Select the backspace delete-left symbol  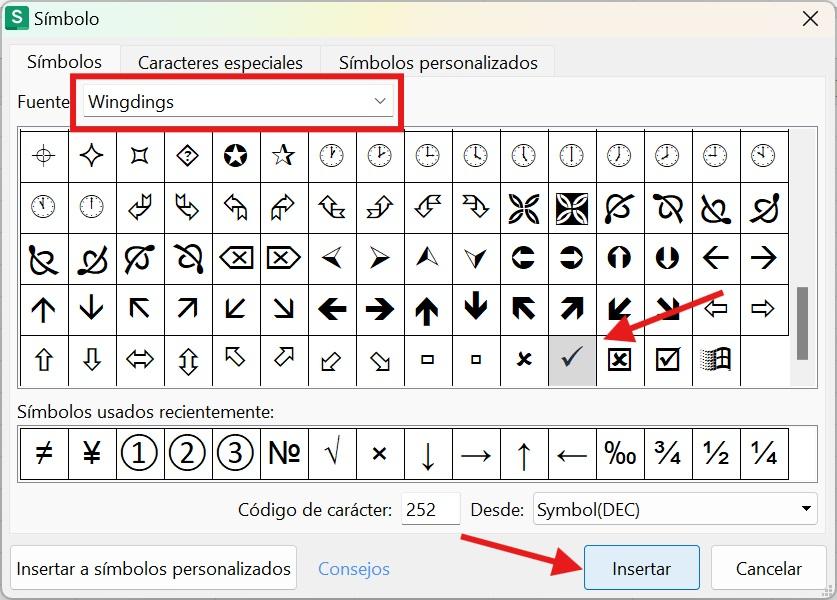pyautogui.click(x=235, y=259)
